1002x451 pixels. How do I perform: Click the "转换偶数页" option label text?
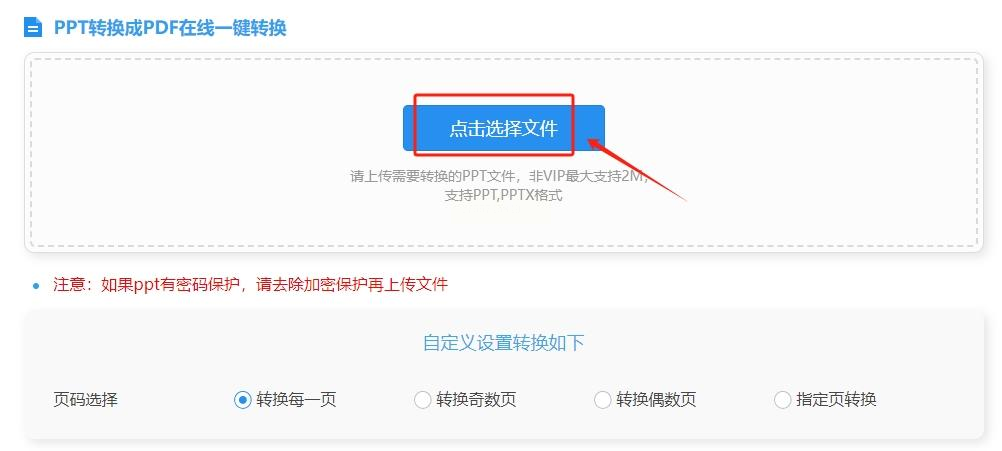point(656,401)
